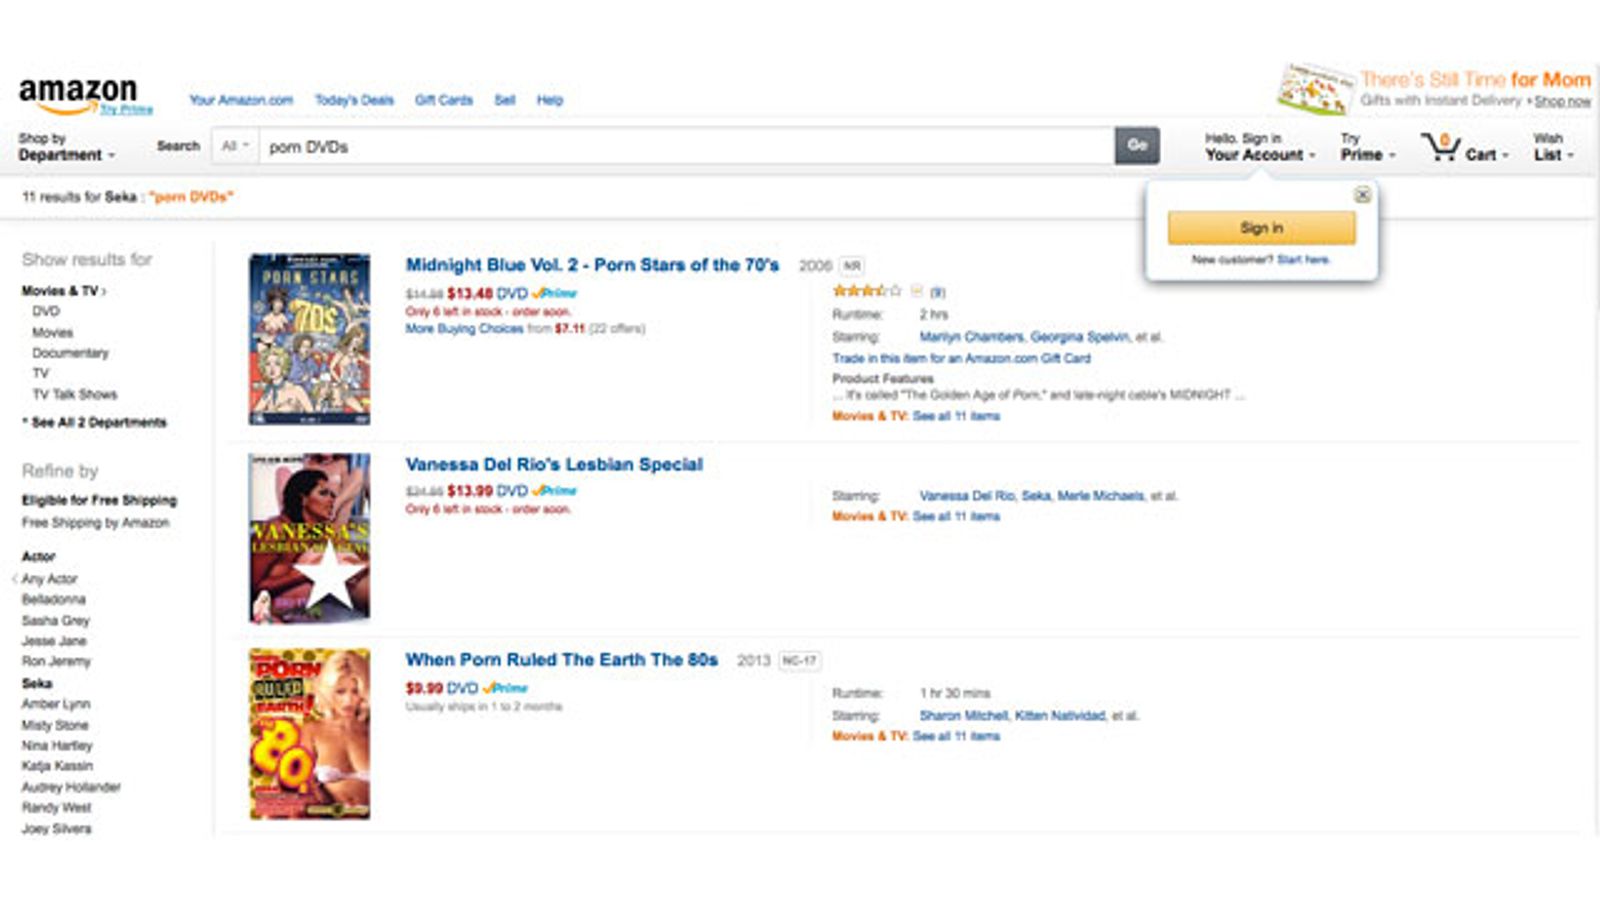Image resolution: width=1600 pixels, height=900 pixels.
Task: Click the Amazon logo
Action: pyautogui.click(x=78, y=94)
